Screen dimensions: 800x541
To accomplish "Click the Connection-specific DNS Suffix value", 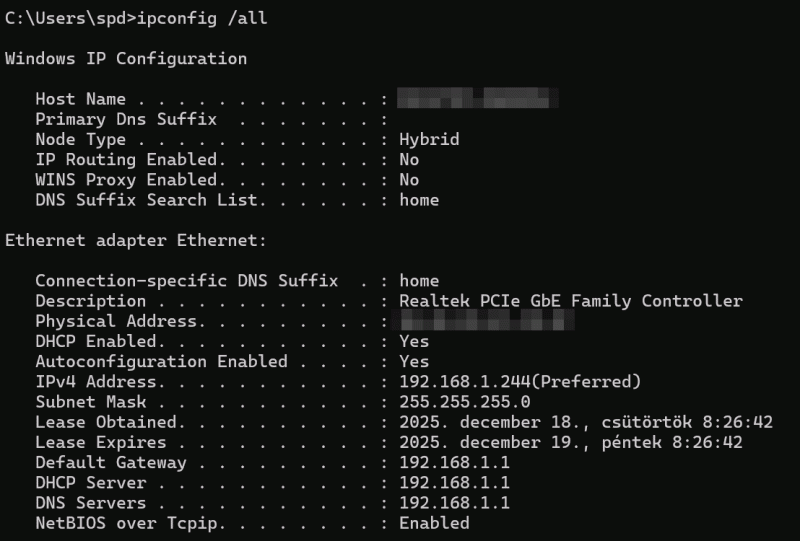I will (419, 281).
